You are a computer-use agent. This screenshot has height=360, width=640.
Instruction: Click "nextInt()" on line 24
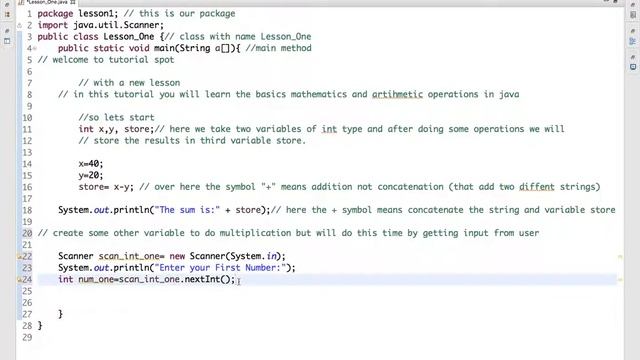[x=207, y=280]
